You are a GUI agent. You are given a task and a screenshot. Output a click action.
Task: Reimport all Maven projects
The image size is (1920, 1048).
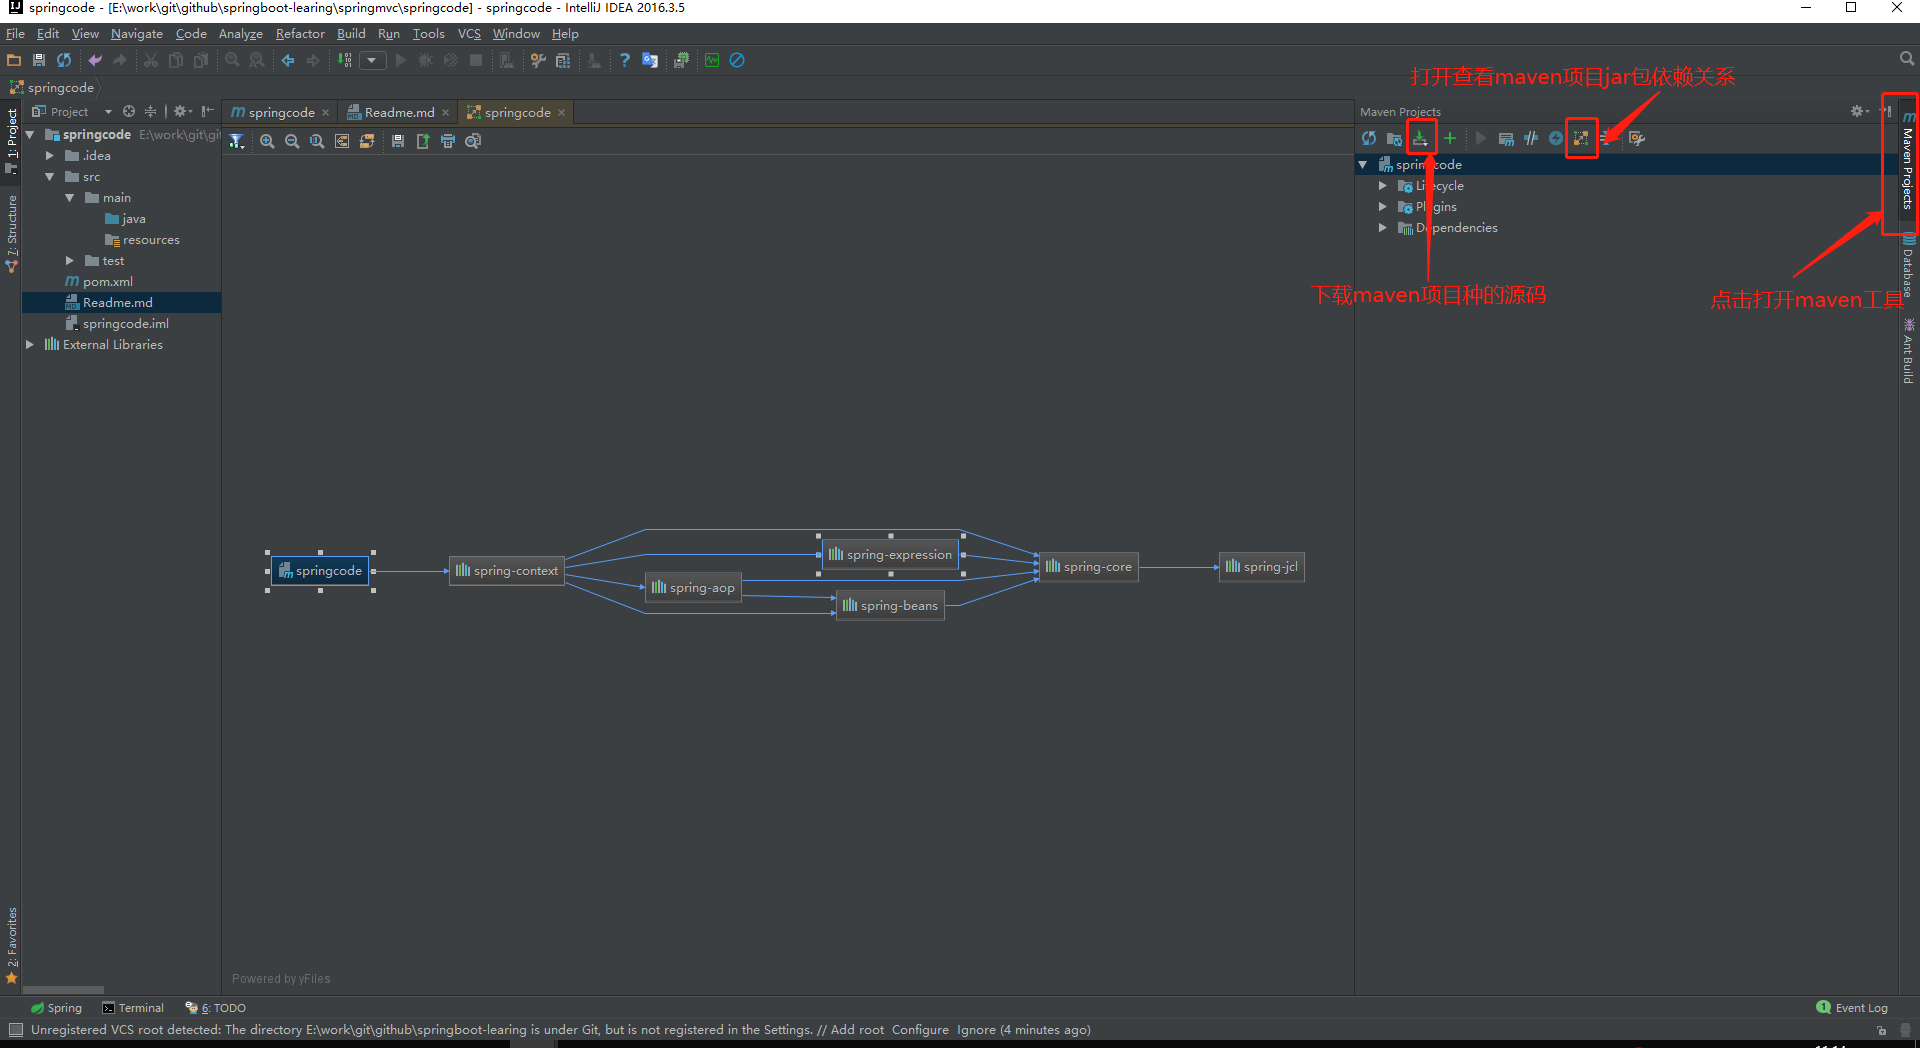click(1369, 138)
